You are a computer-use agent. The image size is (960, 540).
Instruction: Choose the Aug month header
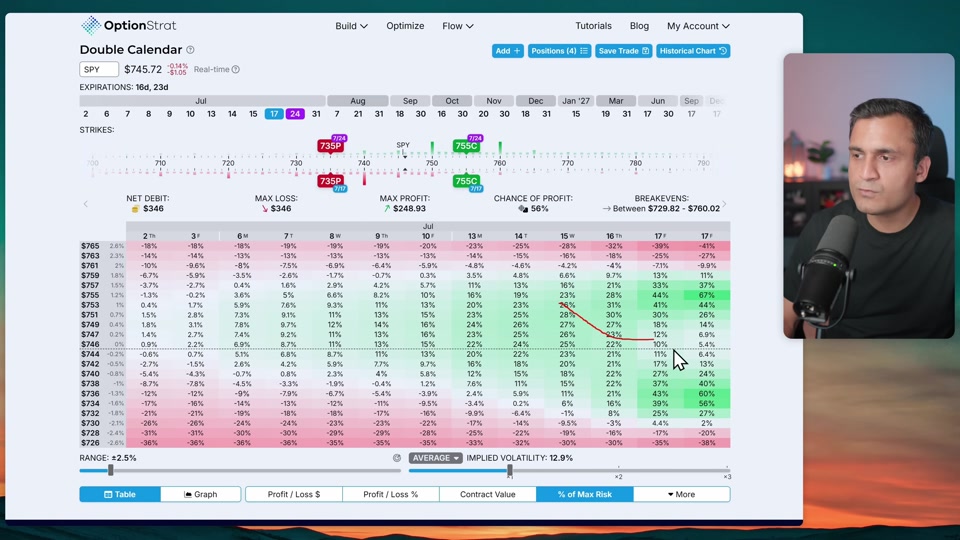pyautogui.click(x=358, y=100)
